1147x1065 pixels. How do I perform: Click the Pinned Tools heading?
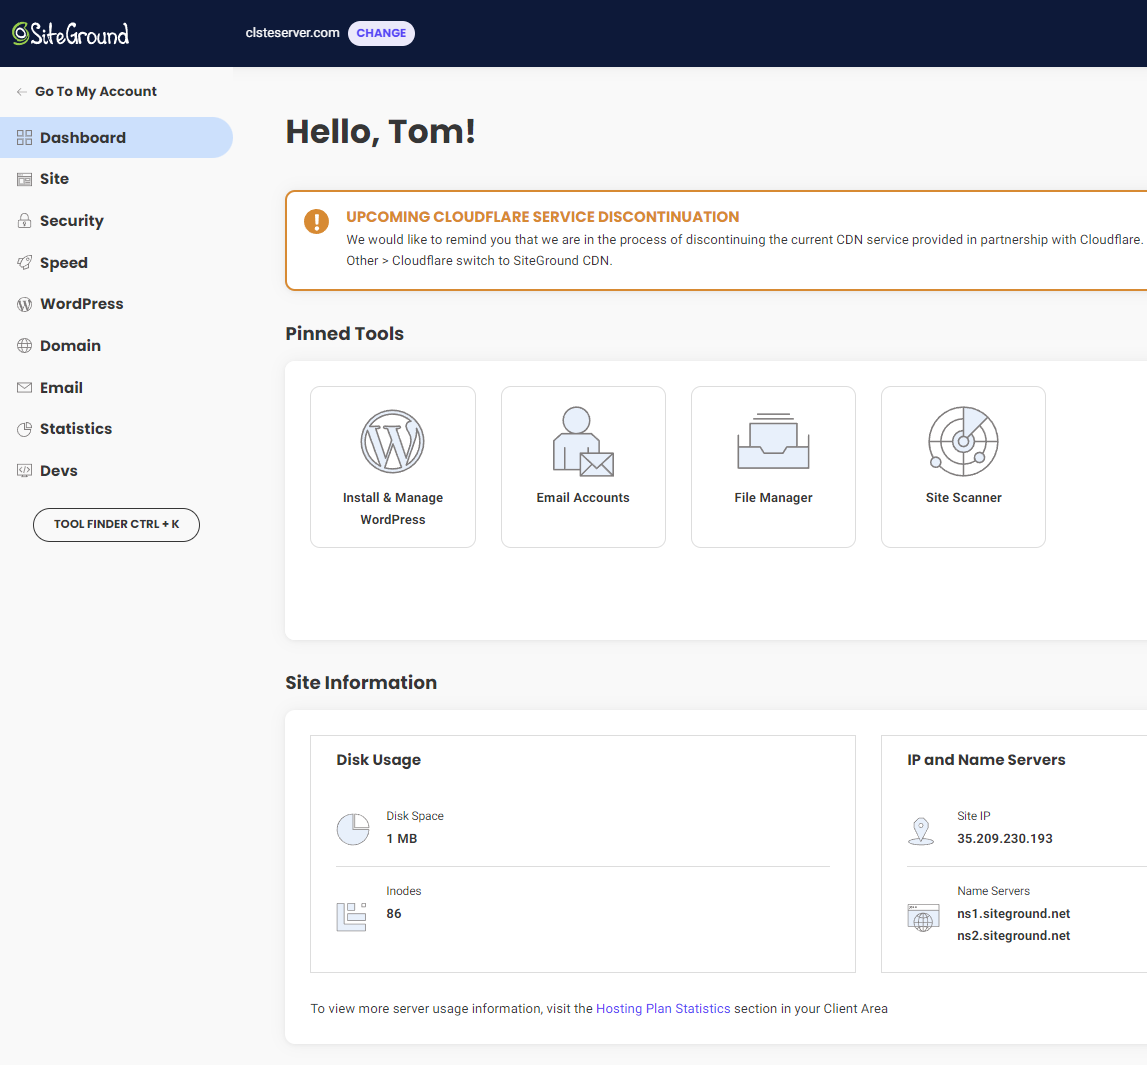[x=345, y=334]
